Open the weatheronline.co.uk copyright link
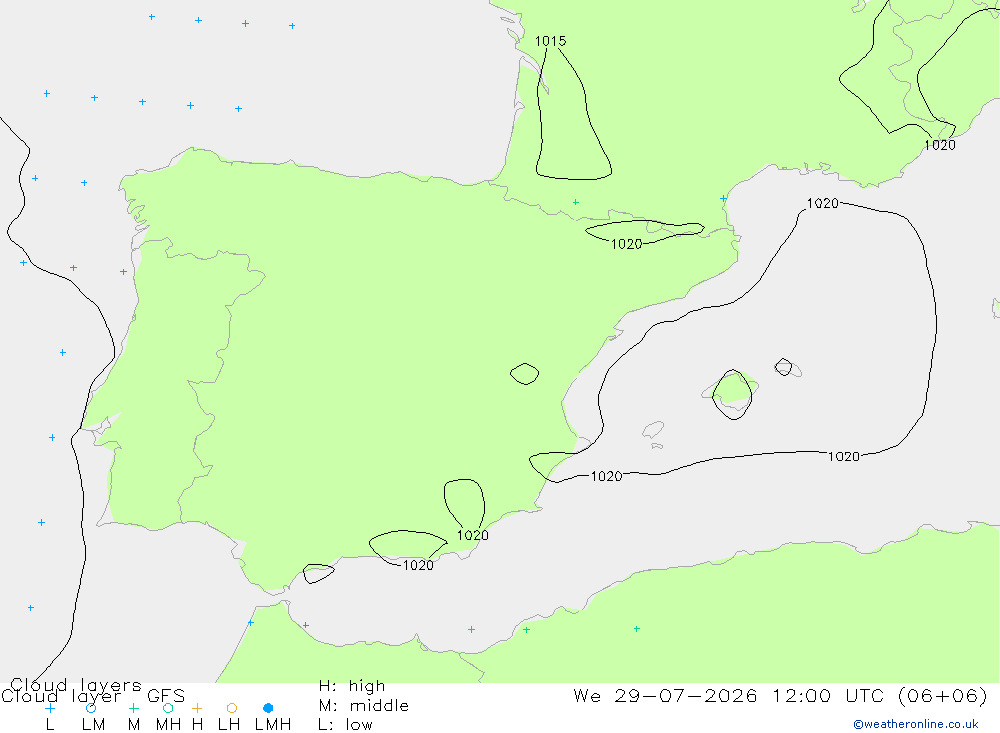This screenshot has height=733, width=1000. coord(916,724)
